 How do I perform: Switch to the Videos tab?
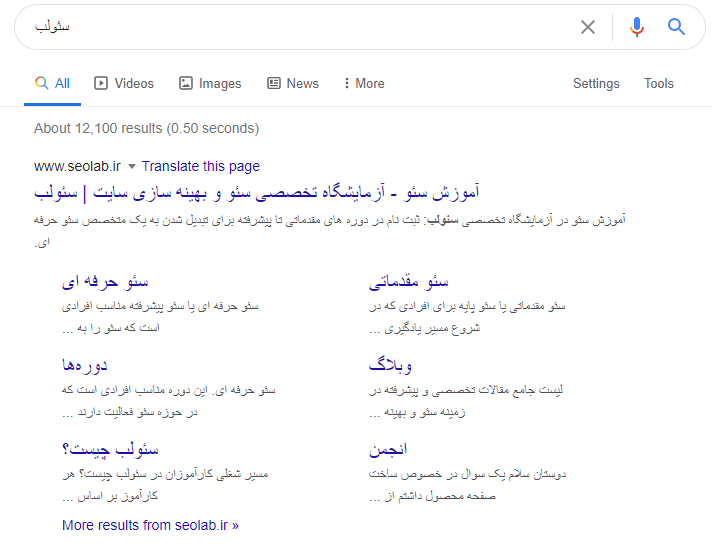point(124,84)
